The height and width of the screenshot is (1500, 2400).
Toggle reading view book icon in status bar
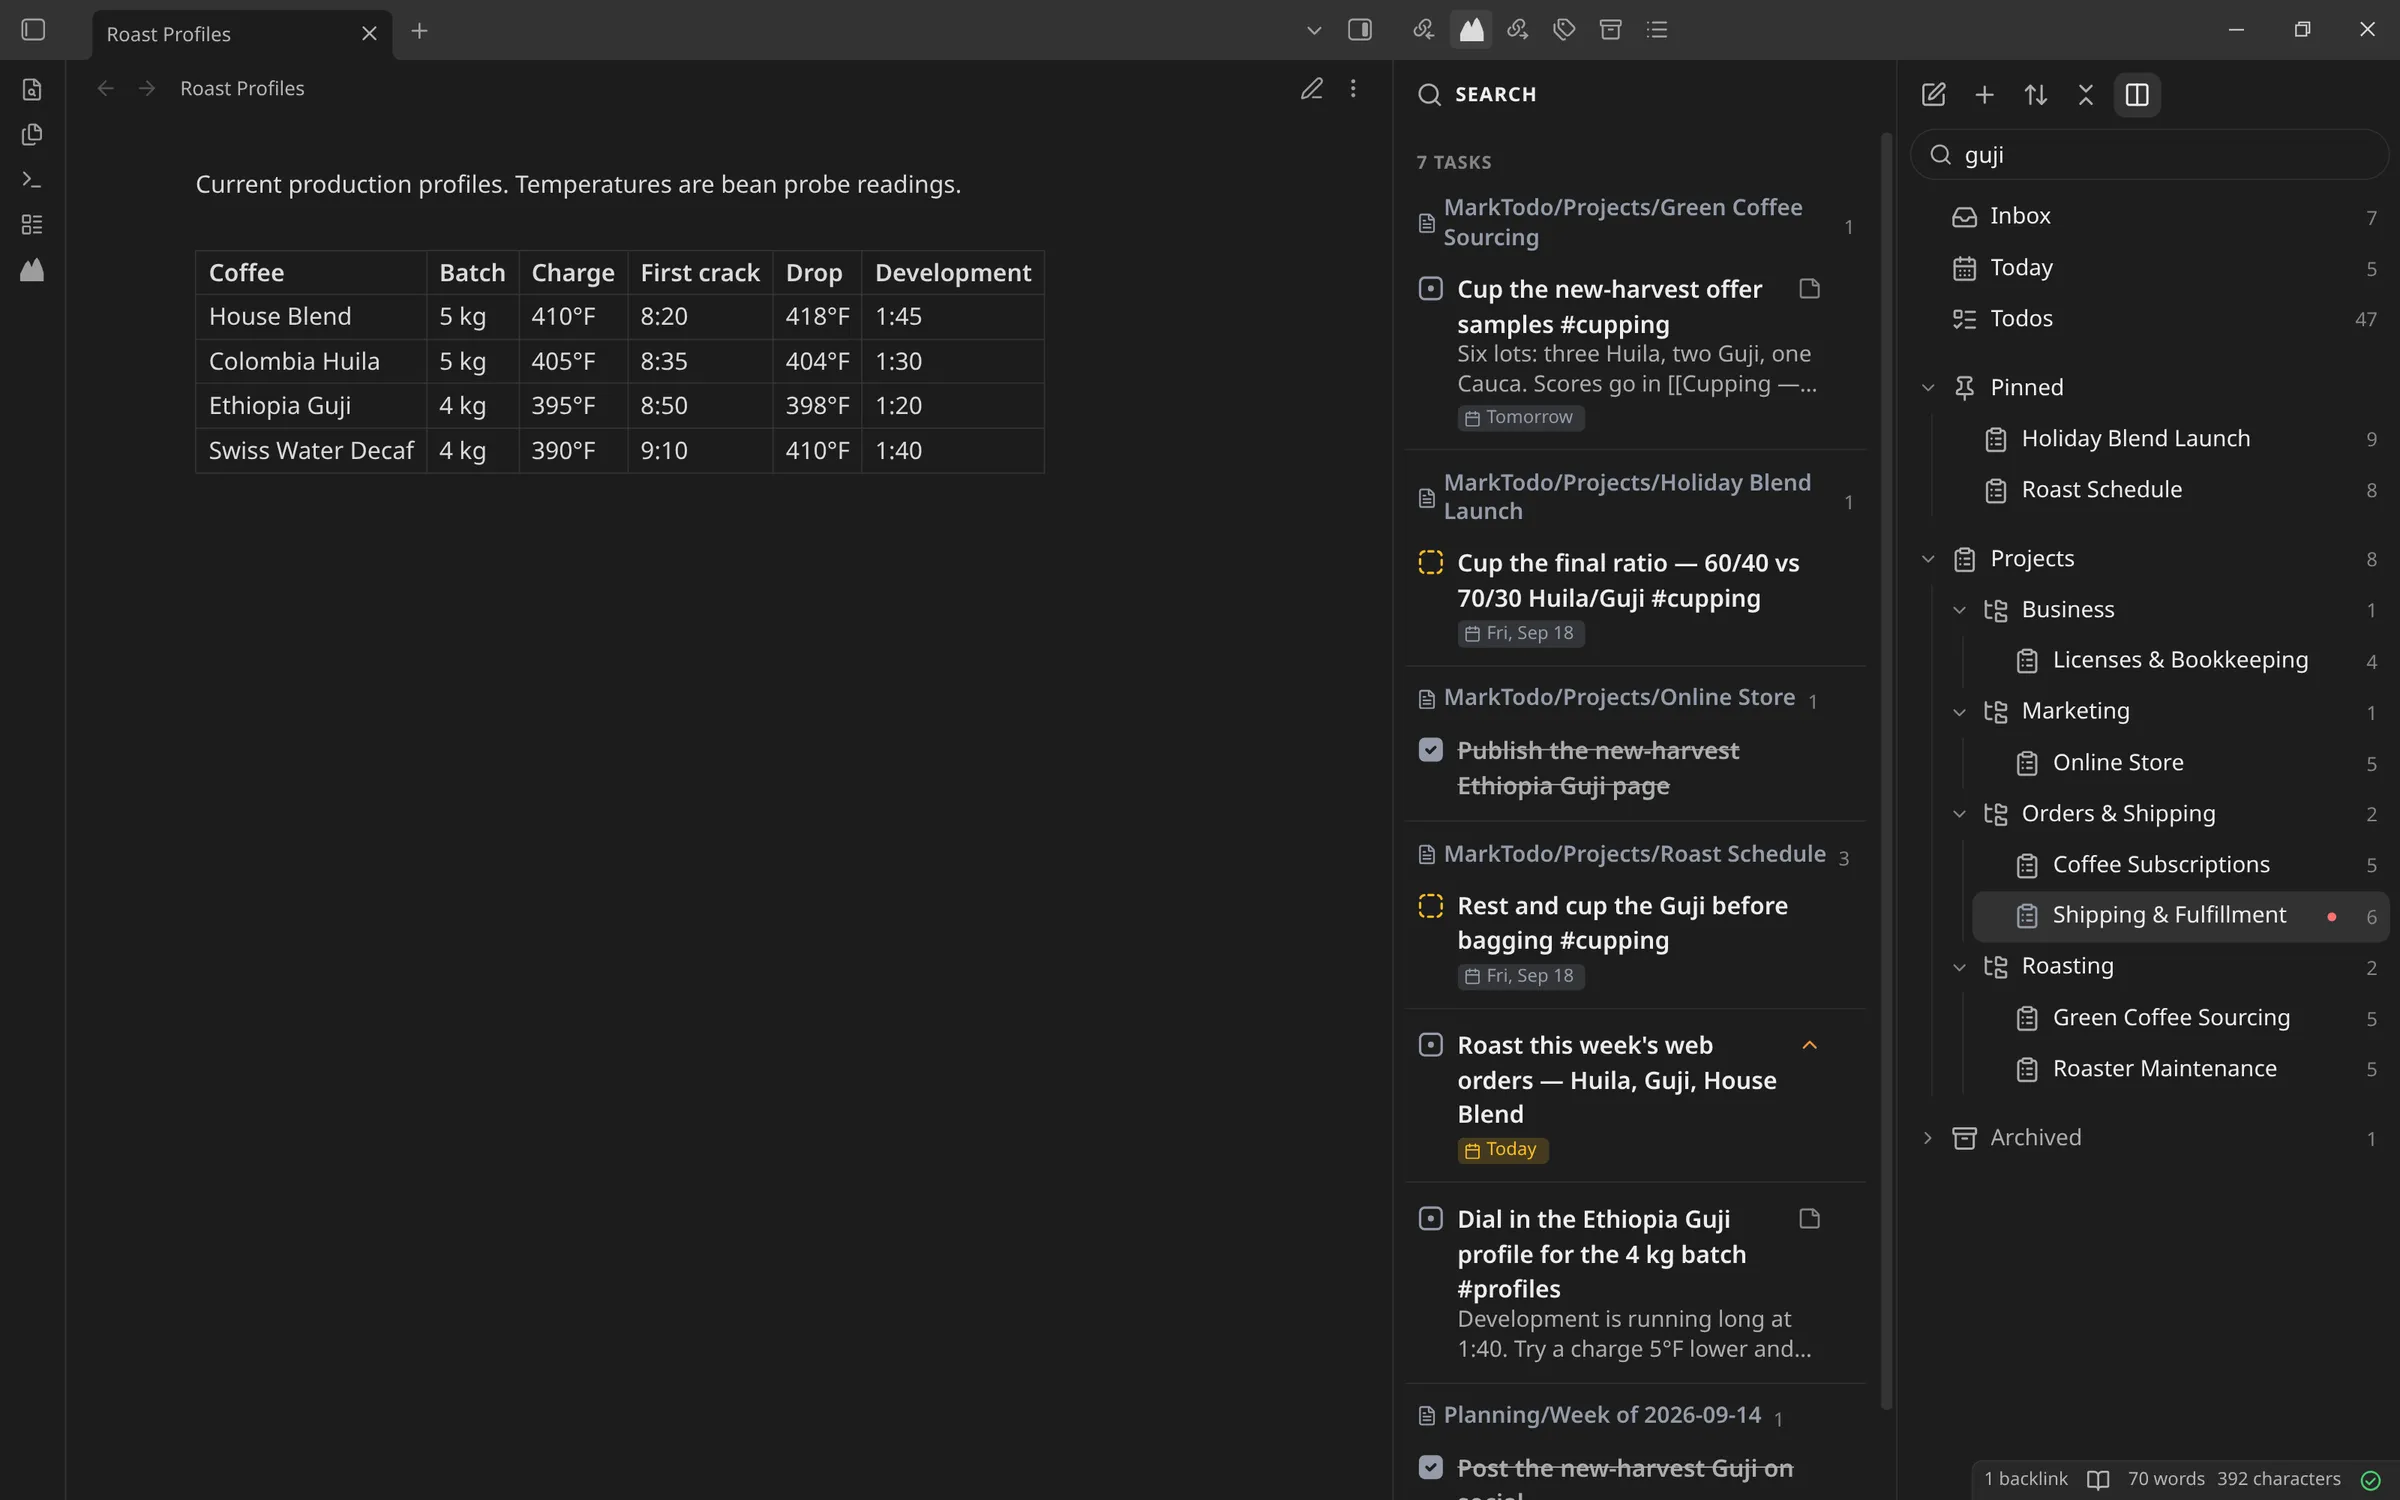point(2098,1480)
